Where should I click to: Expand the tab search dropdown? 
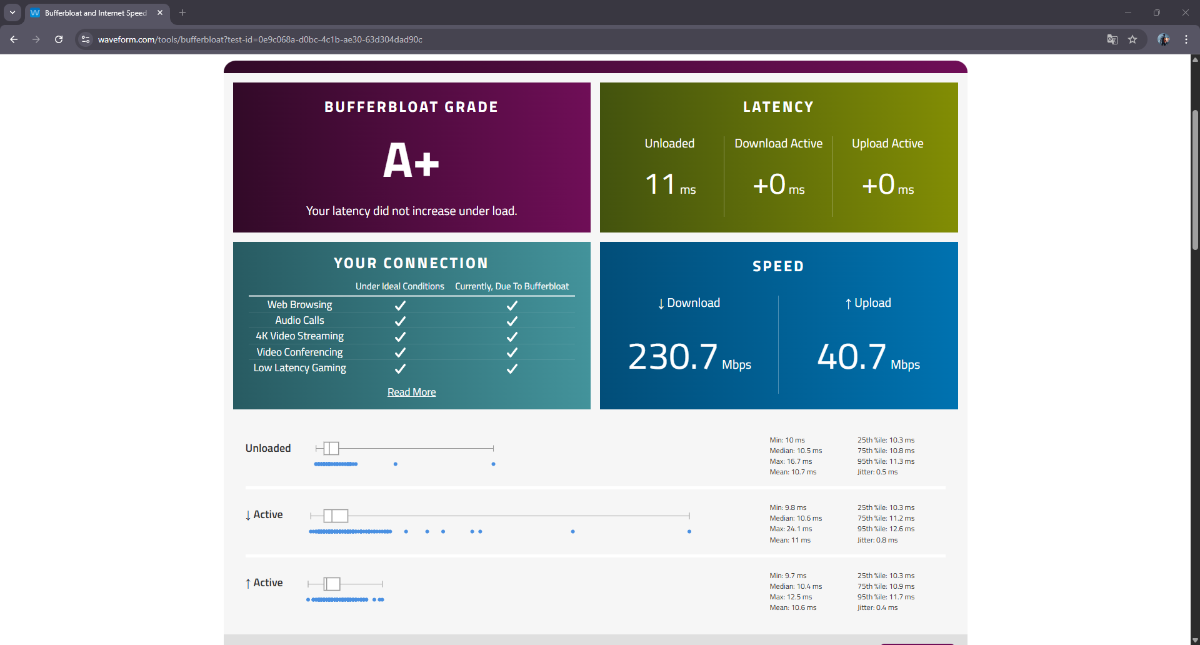(x=12, y=12)
